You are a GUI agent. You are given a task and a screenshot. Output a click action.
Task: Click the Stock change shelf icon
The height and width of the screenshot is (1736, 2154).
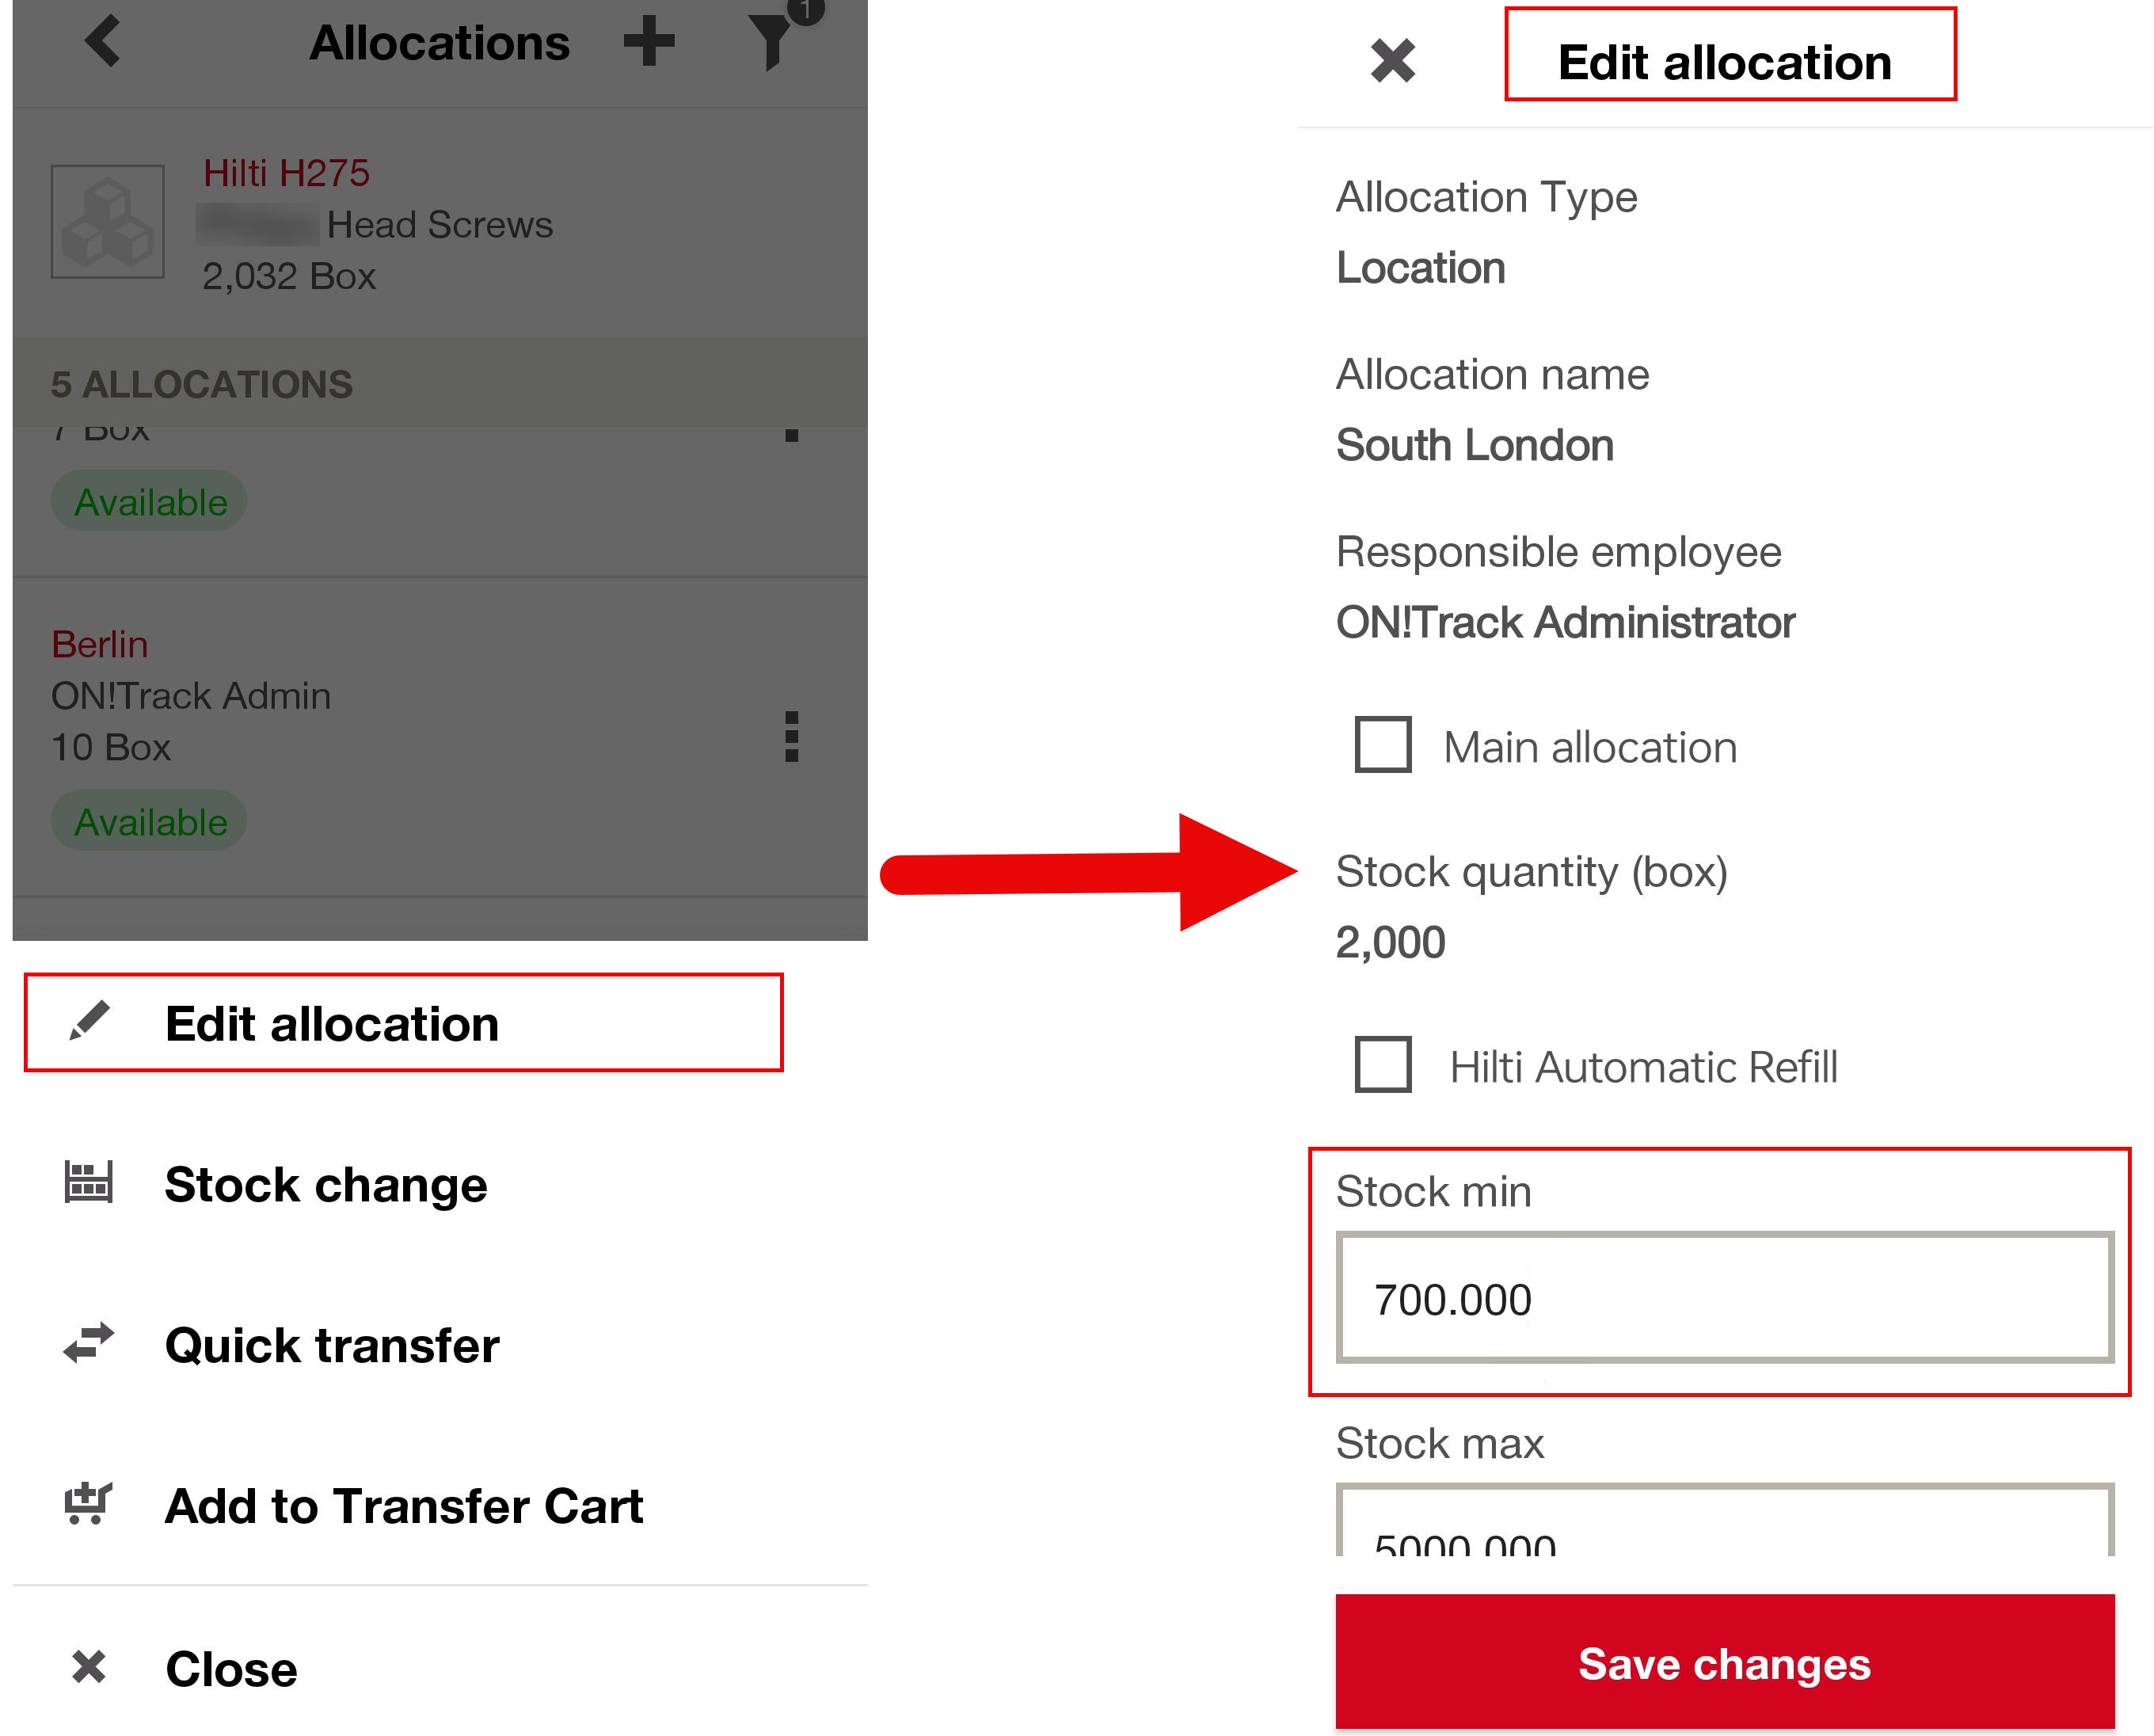[x=88, y=1183]
